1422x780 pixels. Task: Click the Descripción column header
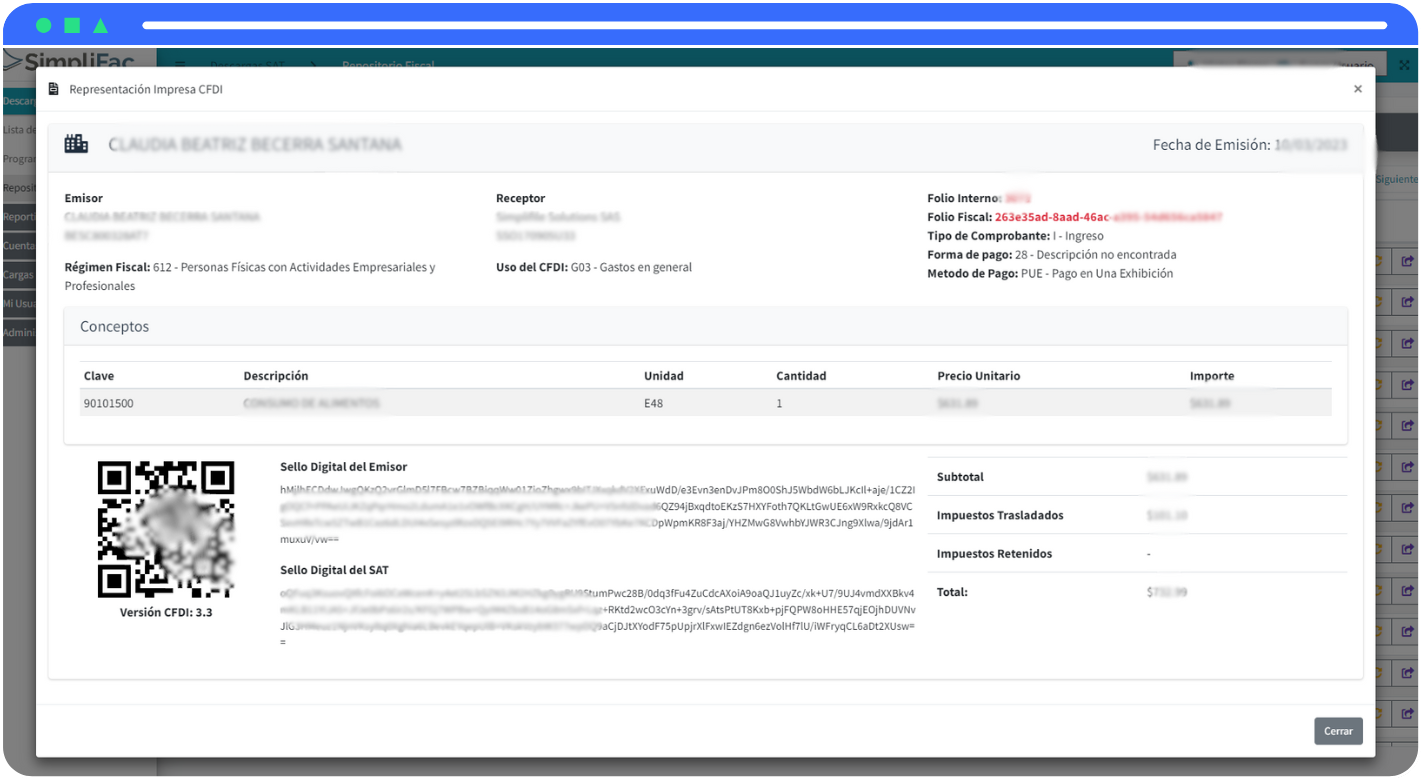(x=276, y=376)
